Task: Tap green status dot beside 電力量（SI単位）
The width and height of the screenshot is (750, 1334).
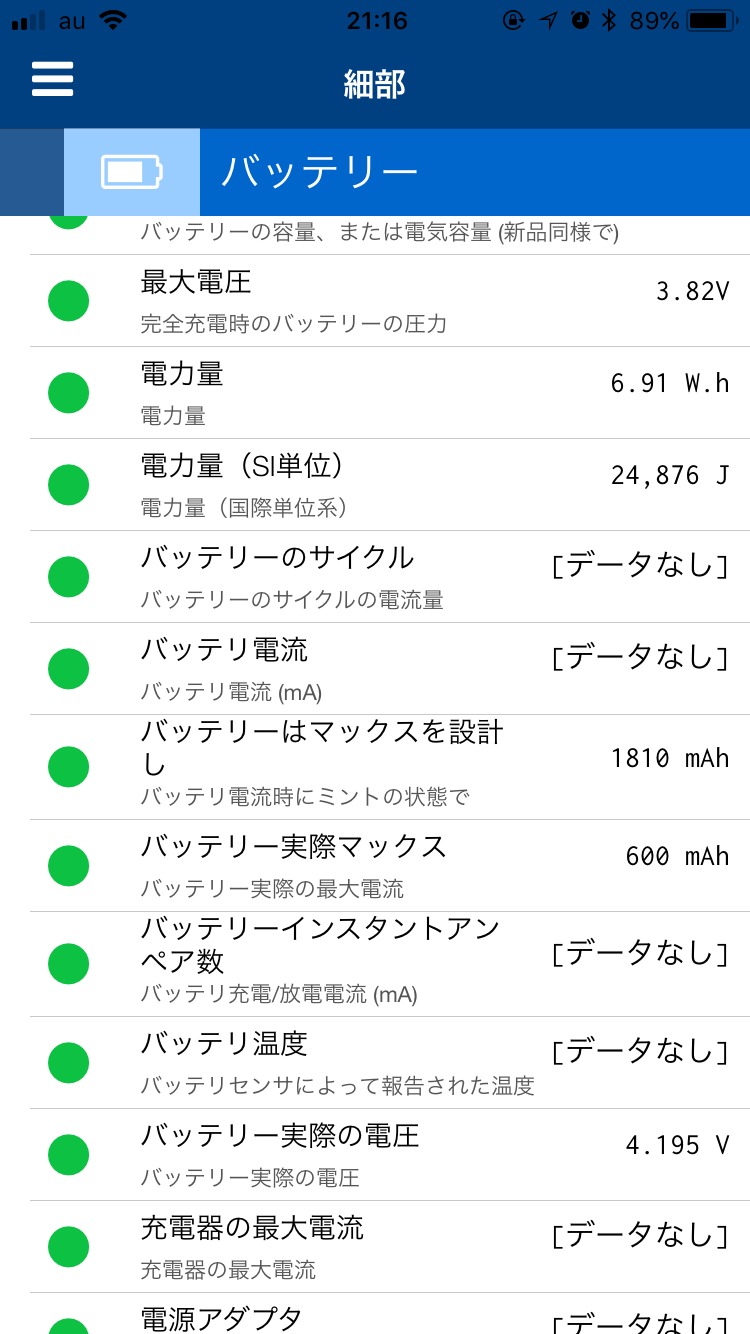Action: click(x=69, y=485)
